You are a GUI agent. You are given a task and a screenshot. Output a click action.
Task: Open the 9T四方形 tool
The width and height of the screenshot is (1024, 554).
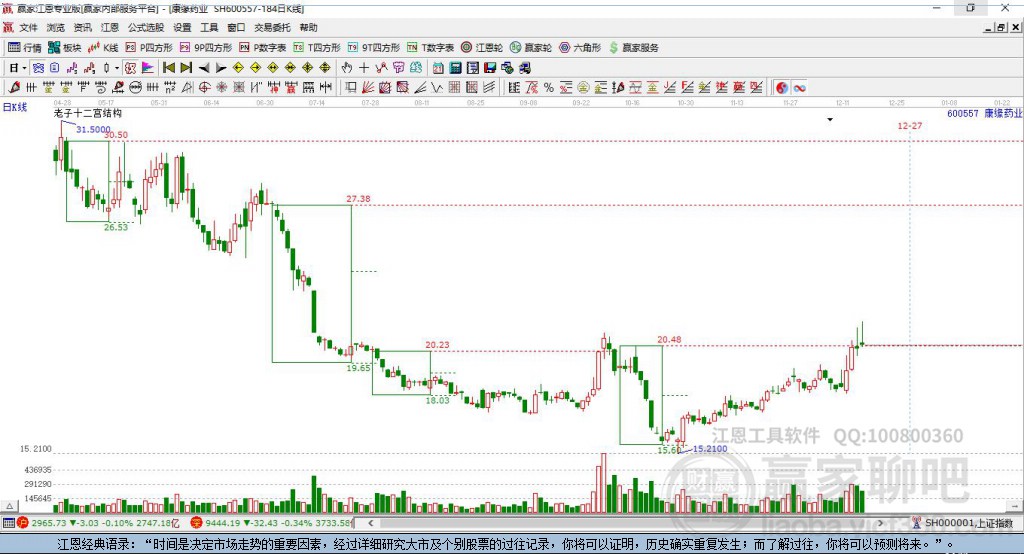374,48
